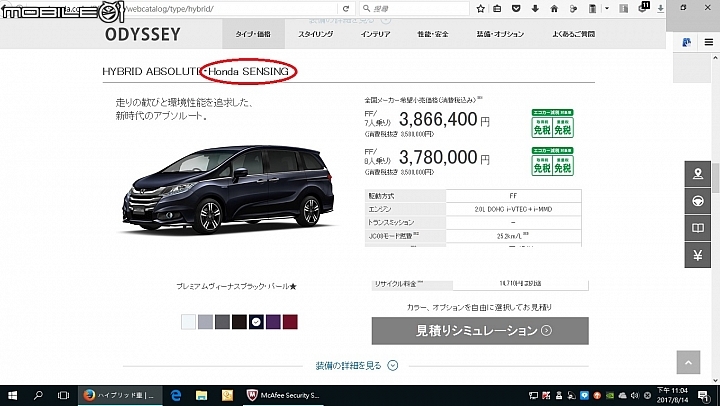The image size is (720, 406).
Task: Click the eco-car tax exemption badge for 8-seater
Action: (x=552, y=161)
